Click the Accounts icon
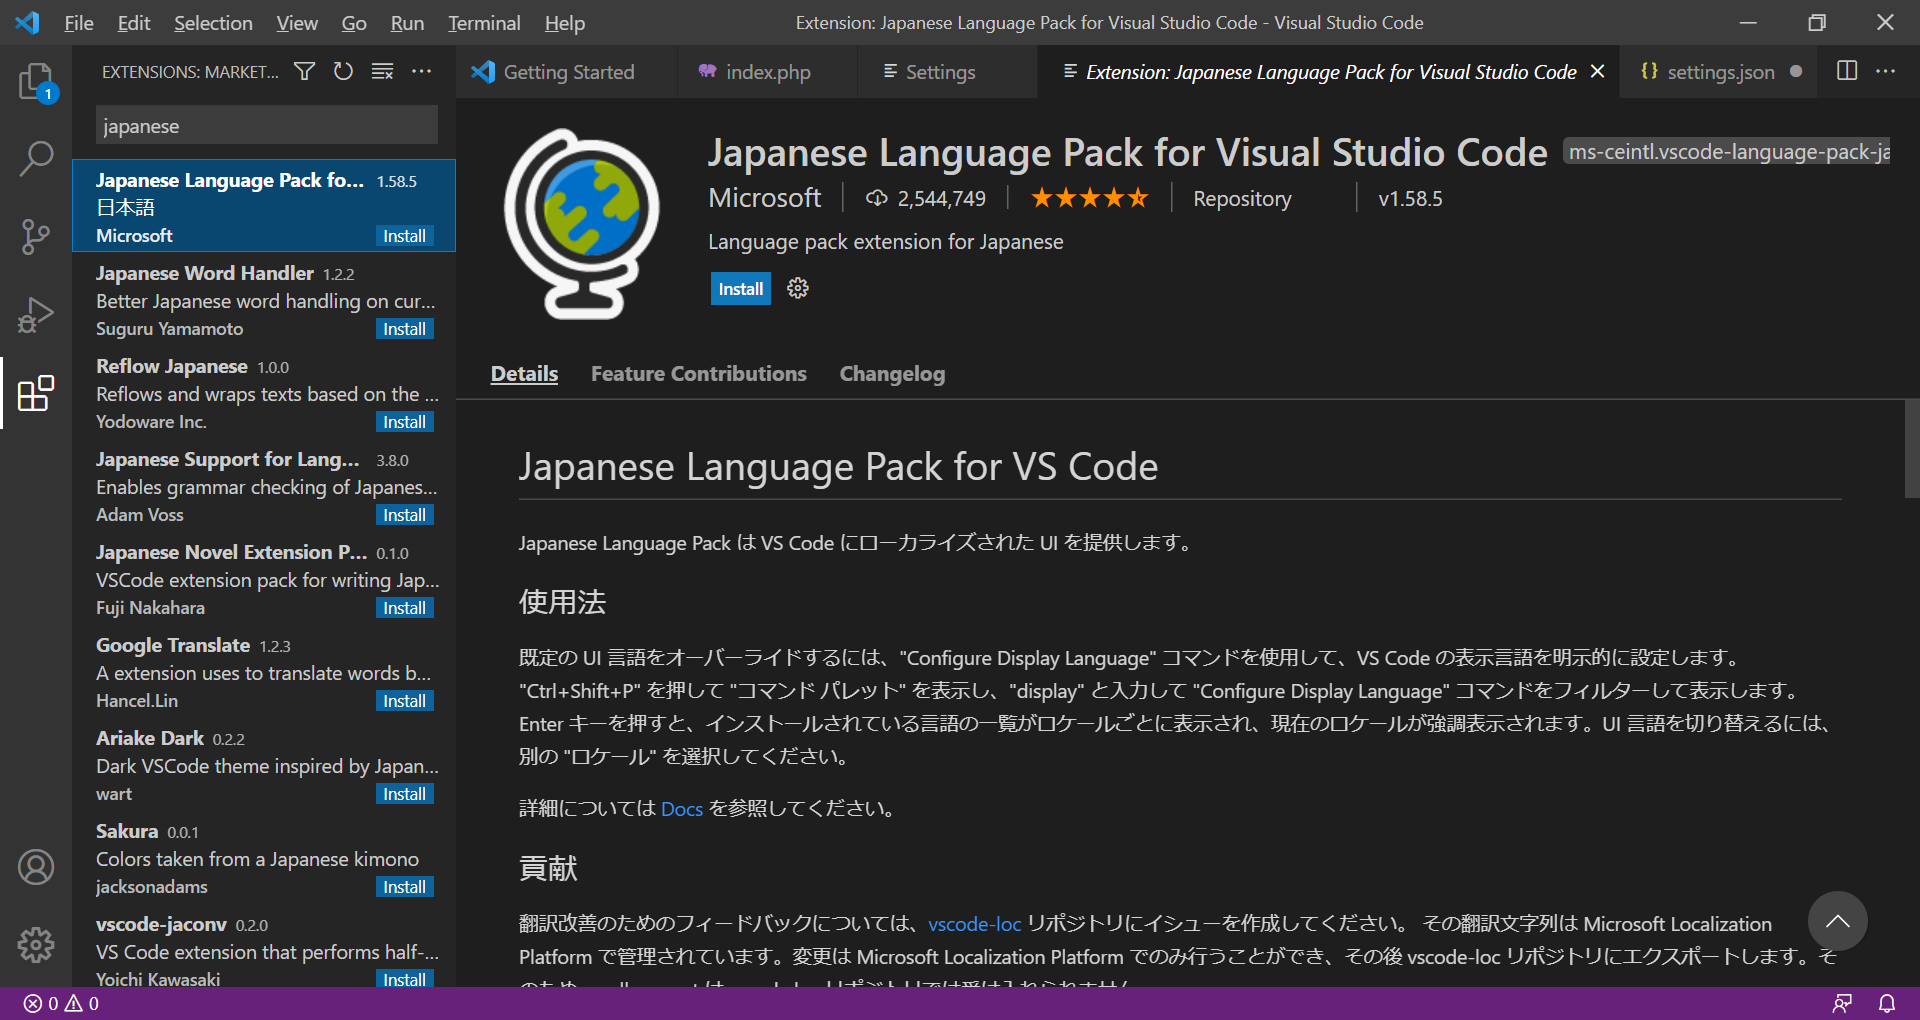 pyautogui.click(x=37, y=867)
